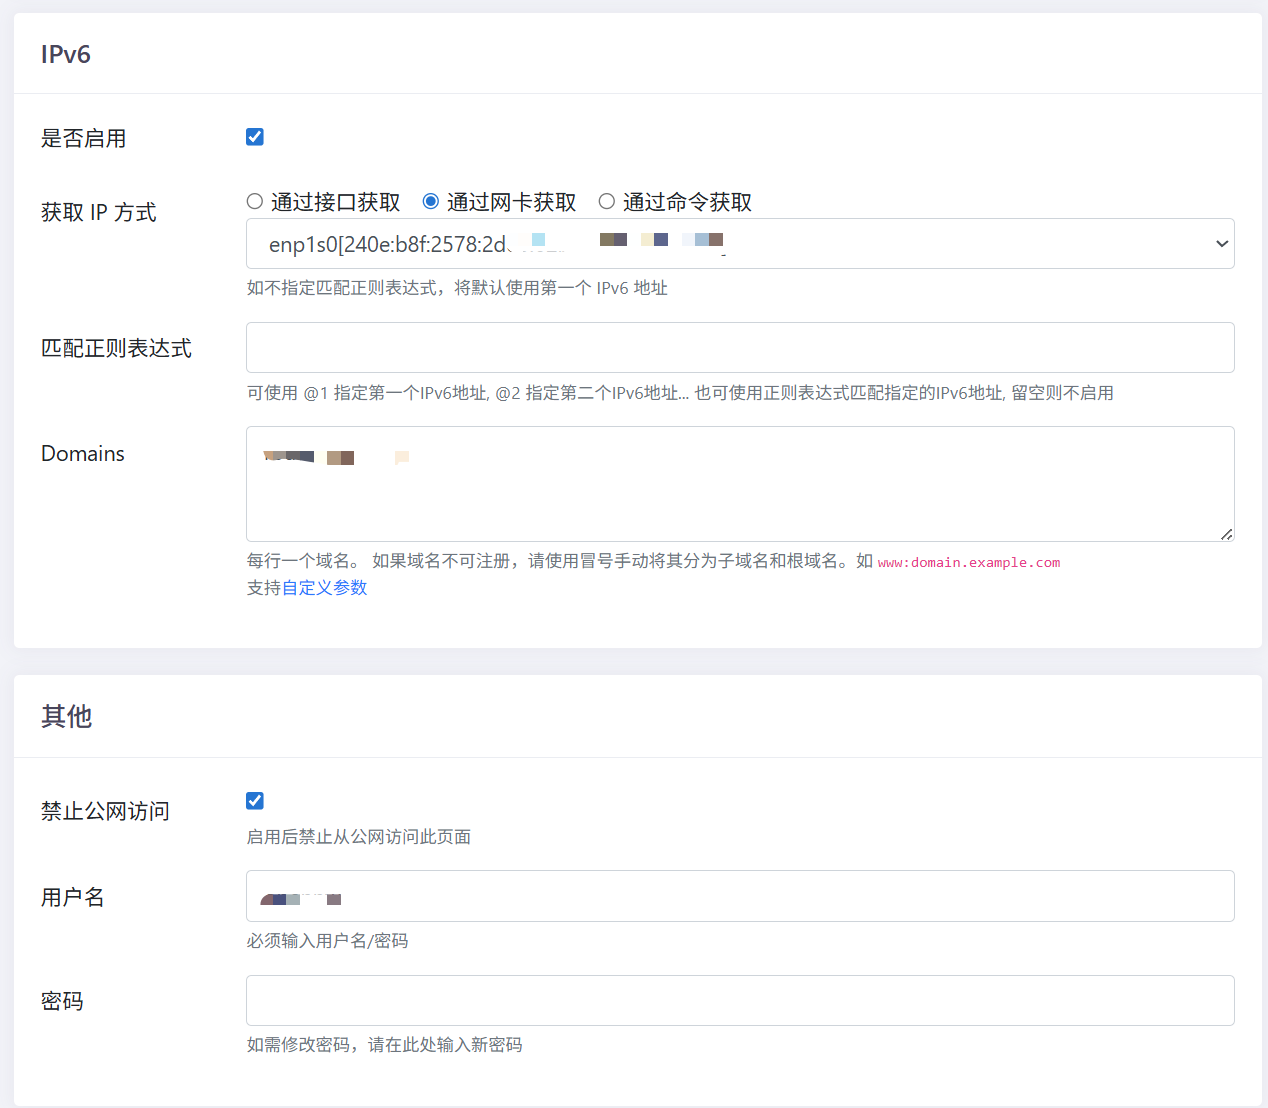Click the 必须输入用户名/密码 hint text
This screenshot has width=1268, height=1108.
tap(327, 941)
